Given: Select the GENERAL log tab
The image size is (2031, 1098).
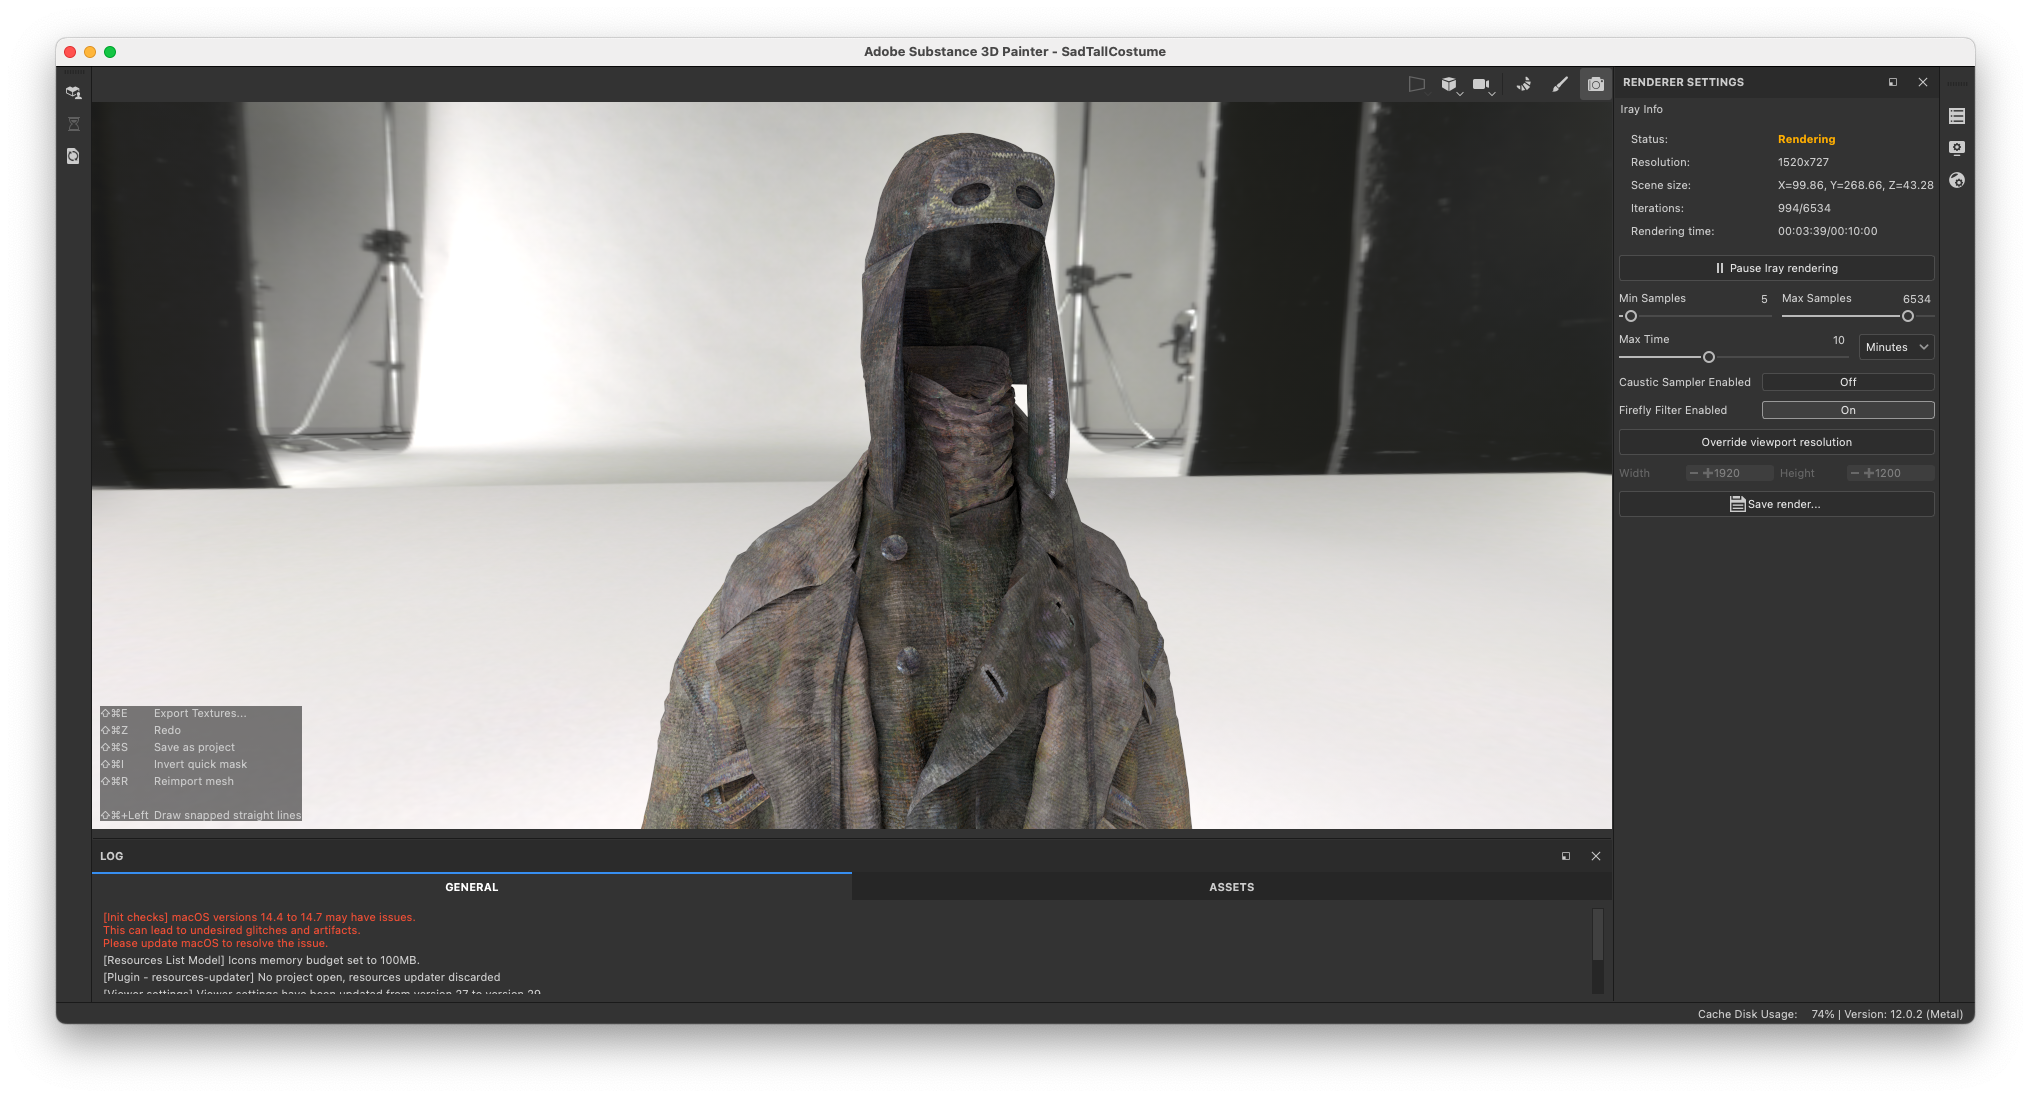Looking at the screenshot, I should coord(471,887).
